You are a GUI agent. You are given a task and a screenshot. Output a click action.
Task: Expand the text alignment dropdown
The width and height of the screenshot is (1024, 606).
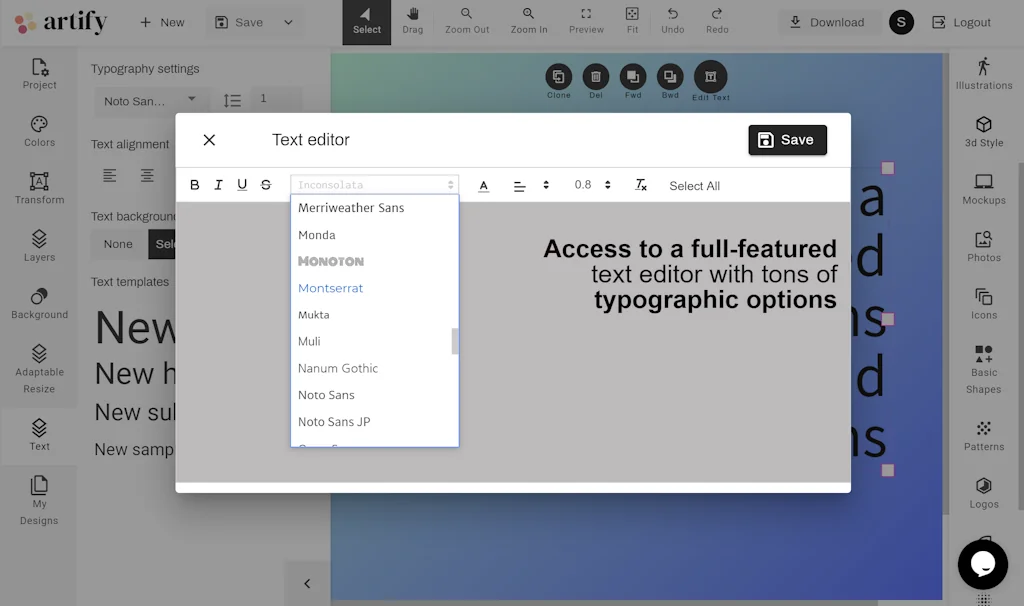coord(531,185)
